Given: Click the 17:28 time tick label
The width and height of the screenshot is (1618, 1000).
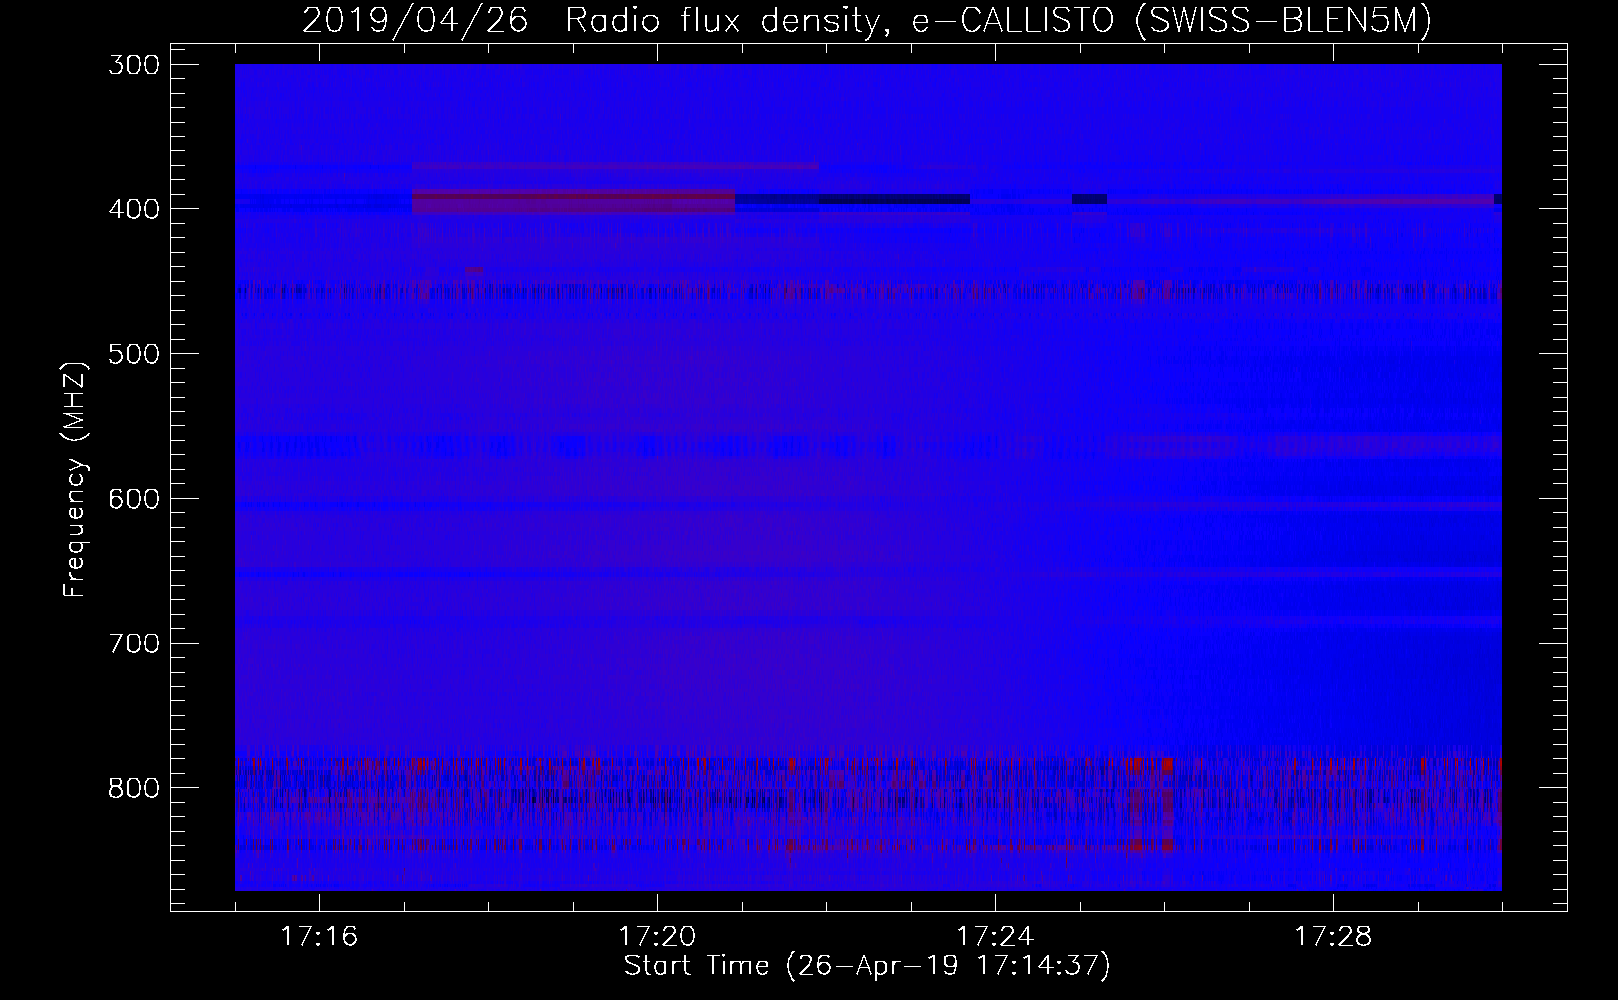Looking at the screenshot, I should 1333,937.
